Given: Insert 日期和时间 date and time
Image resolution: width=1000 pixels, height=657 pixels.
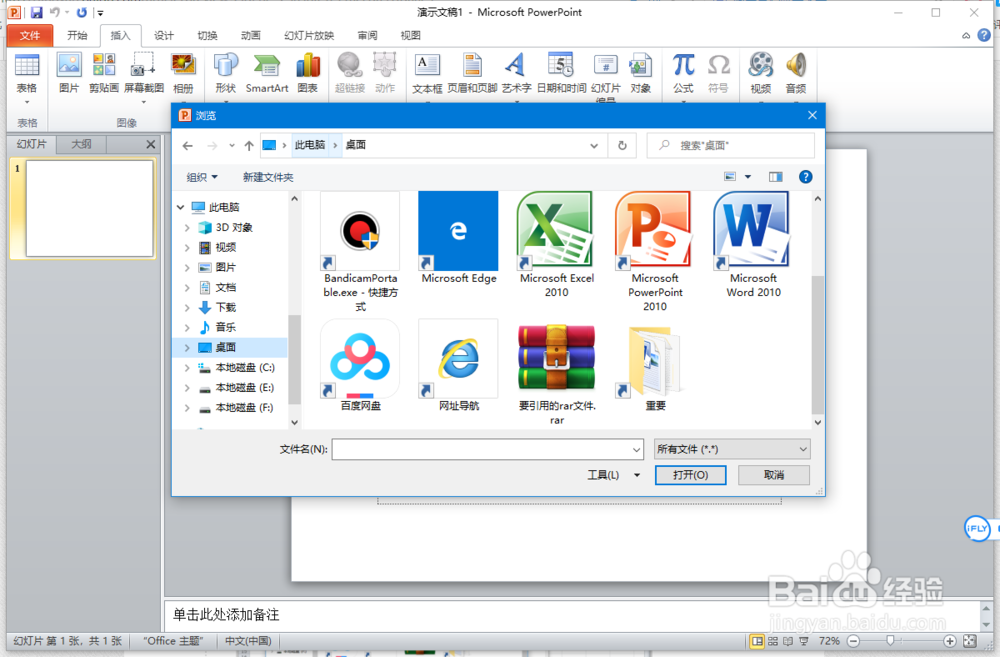Looking at the screenshot, I should [x=561, y=73].
